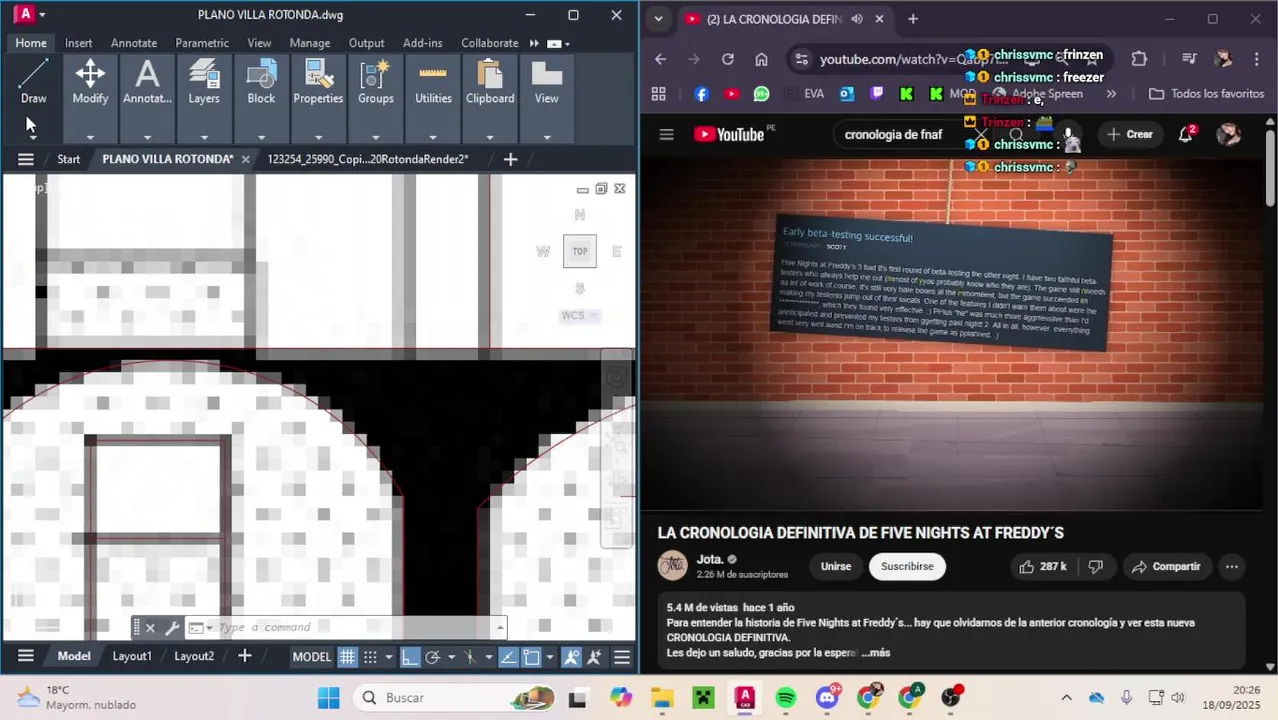The height and width of the screenshot is (720, 1278).
Task: Switch to the Start file tab
Action: pyautogui.click(x=68, y=159)
